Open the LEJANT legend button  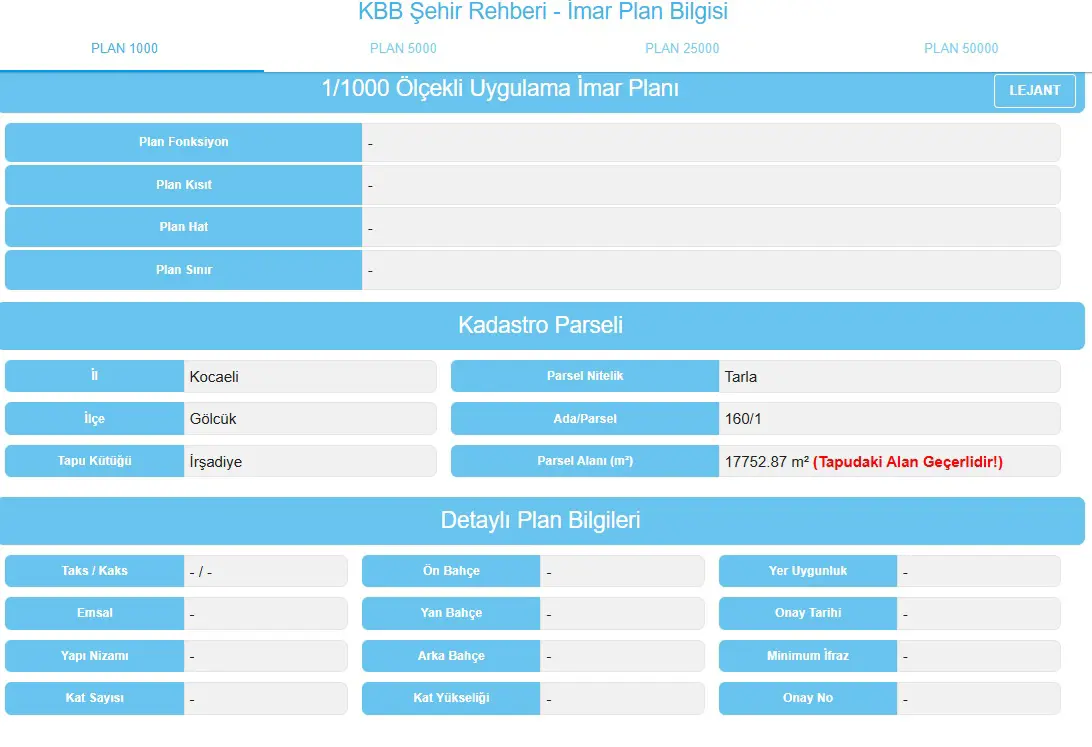click(1034, 91)
